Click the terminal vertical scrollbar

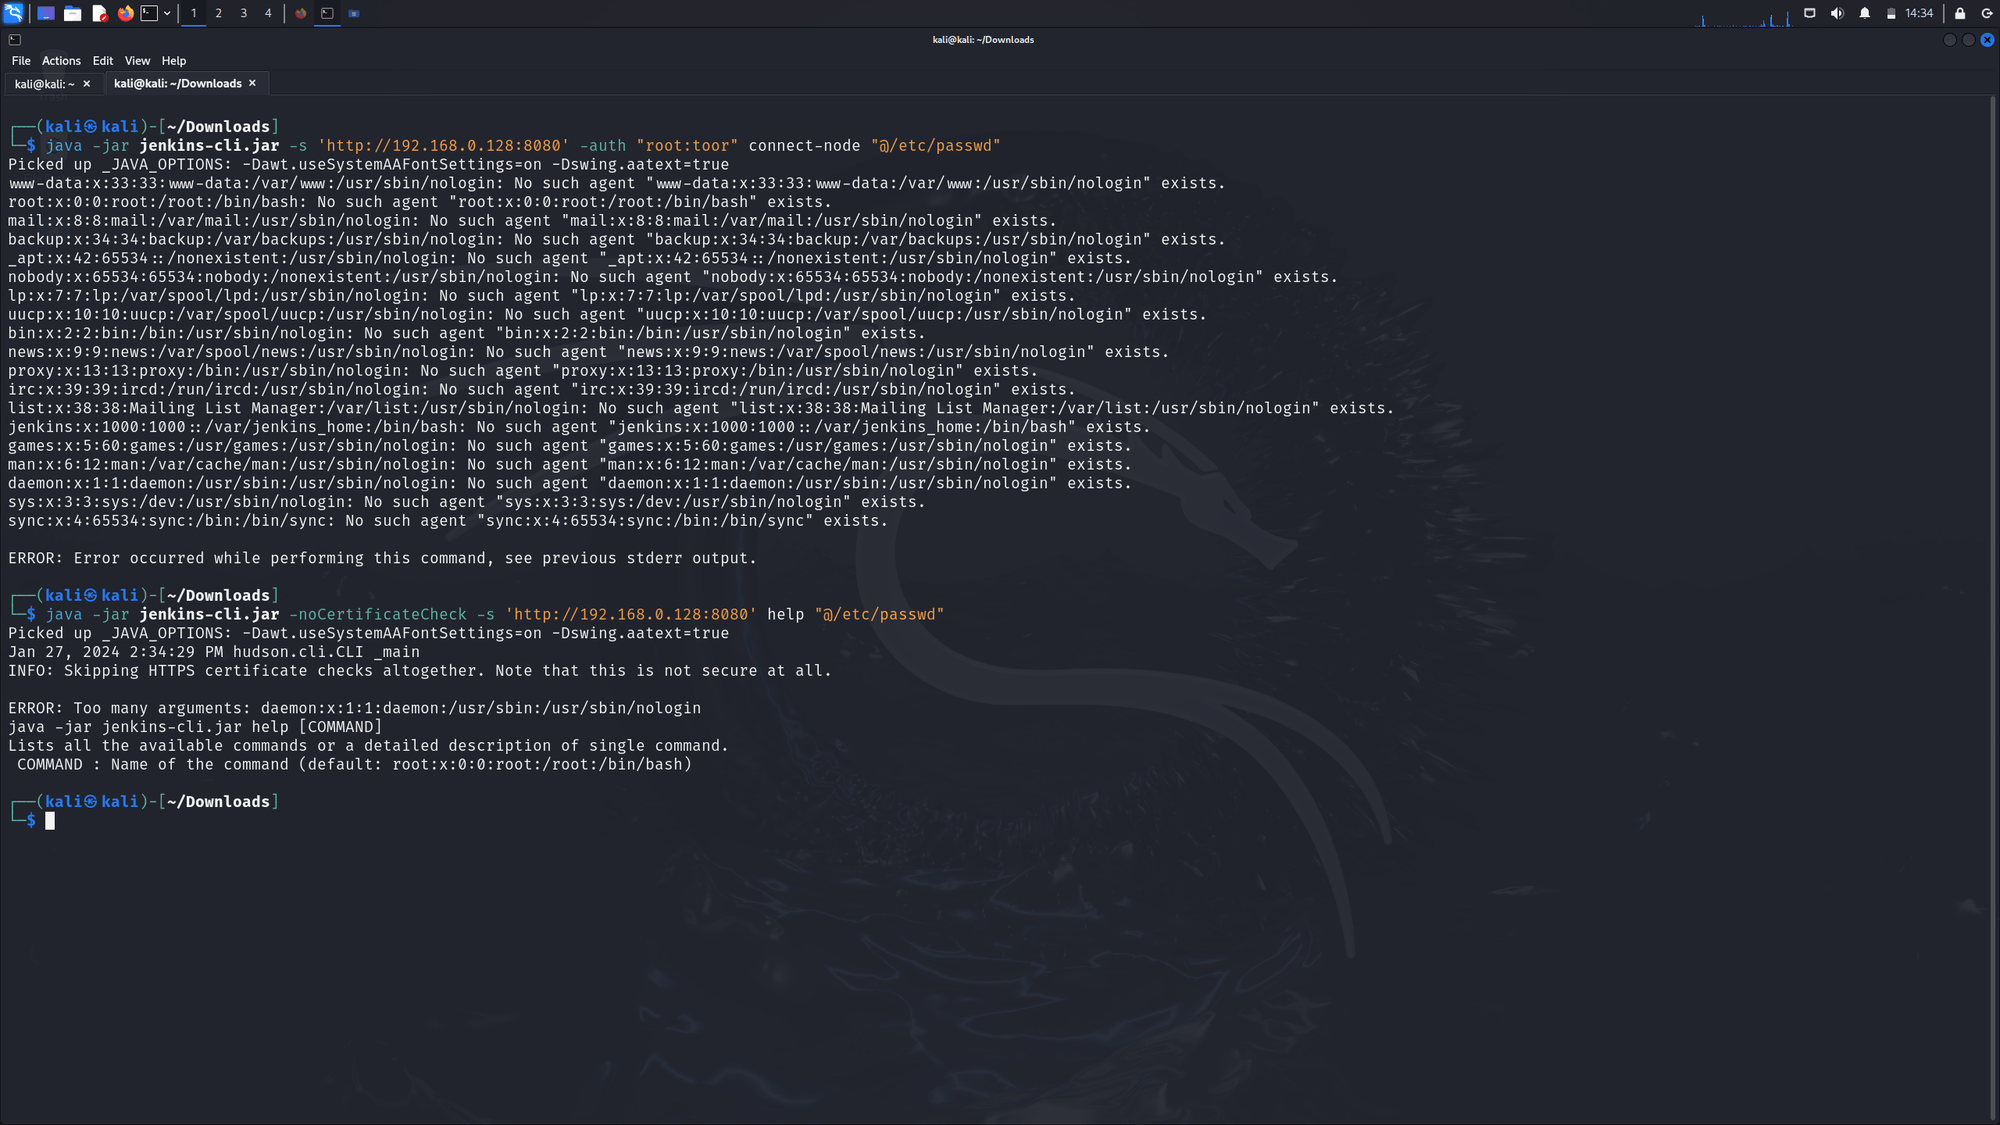[1994, 608]
